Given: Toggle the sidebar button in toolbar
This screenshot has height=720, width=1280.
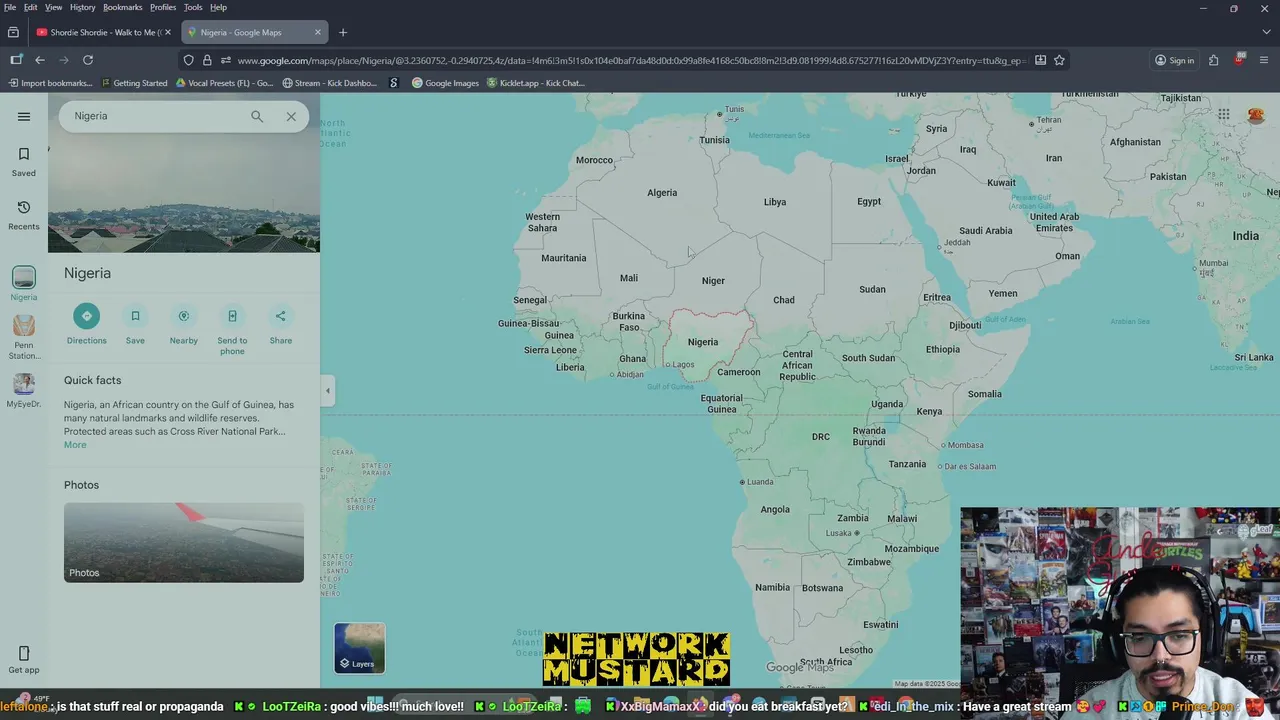Looking at the screenshot, I should [16, 60].
